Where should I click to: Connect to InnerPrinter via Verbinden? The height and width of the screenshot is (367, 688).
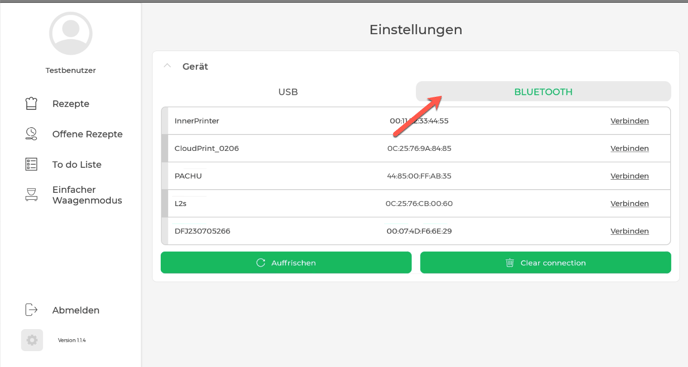629,121
